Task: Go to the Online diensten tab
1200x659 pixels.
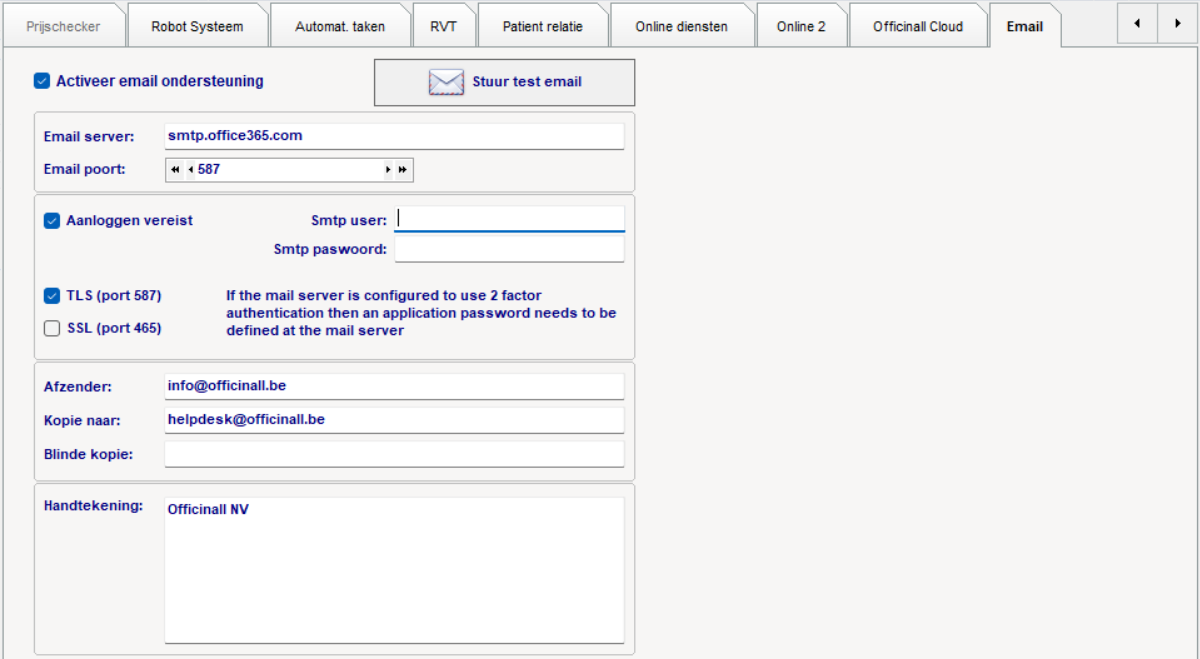Action: [681, 27]
